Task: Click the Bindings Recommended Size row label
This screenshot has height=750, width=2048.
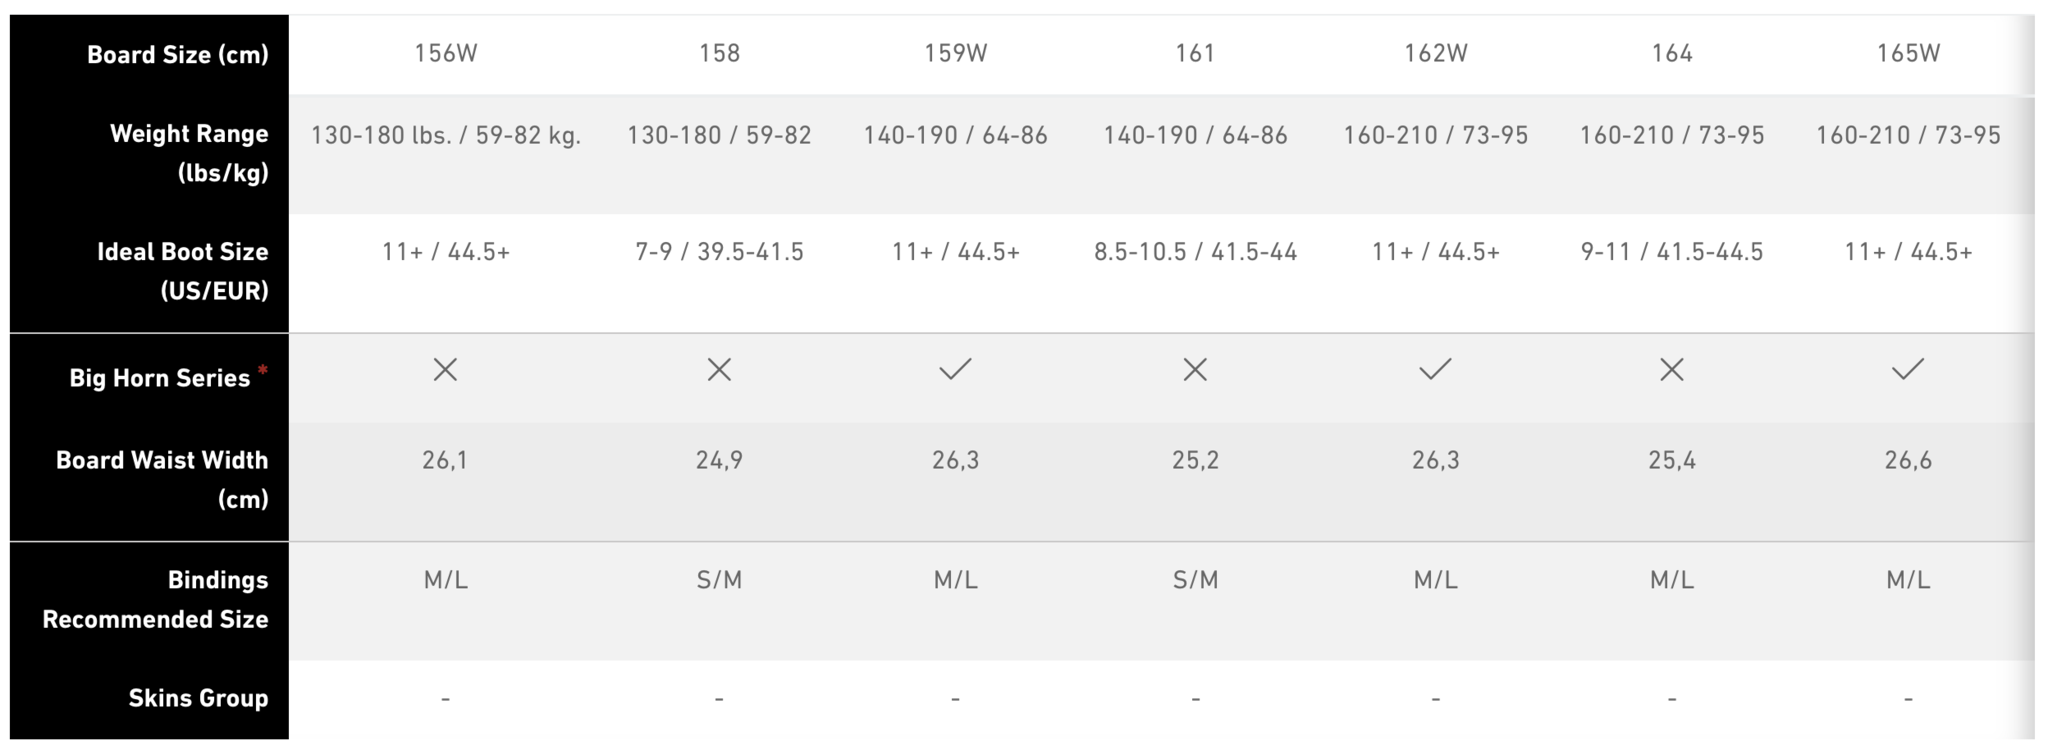Action: coord(155,599)
